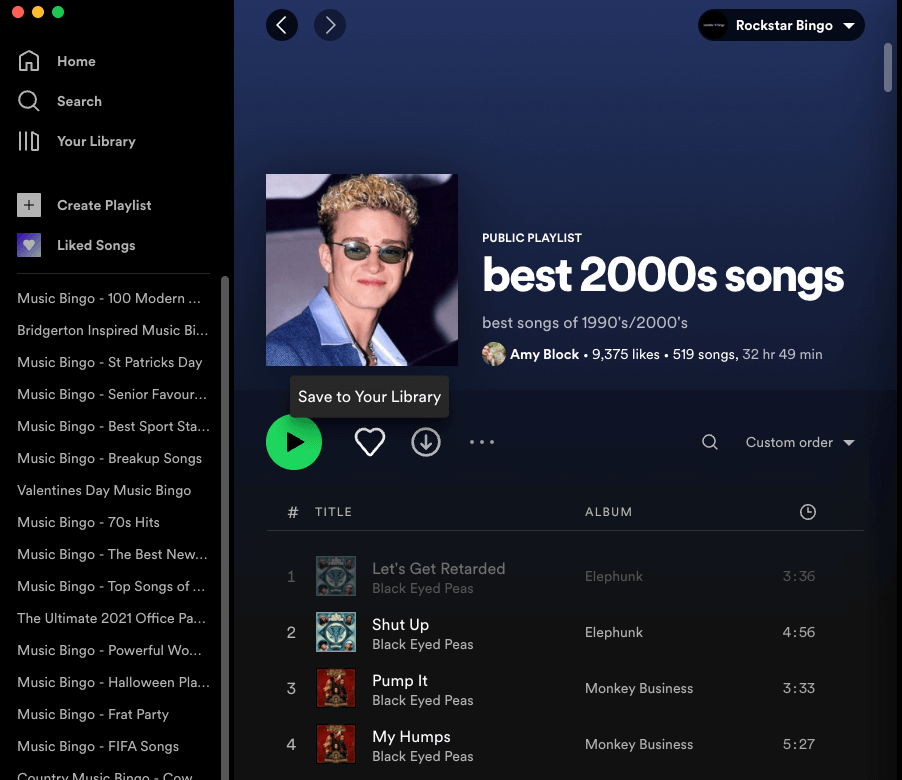
Task: Open Liked Songs in the sidebar
Action: coord(96,245)
